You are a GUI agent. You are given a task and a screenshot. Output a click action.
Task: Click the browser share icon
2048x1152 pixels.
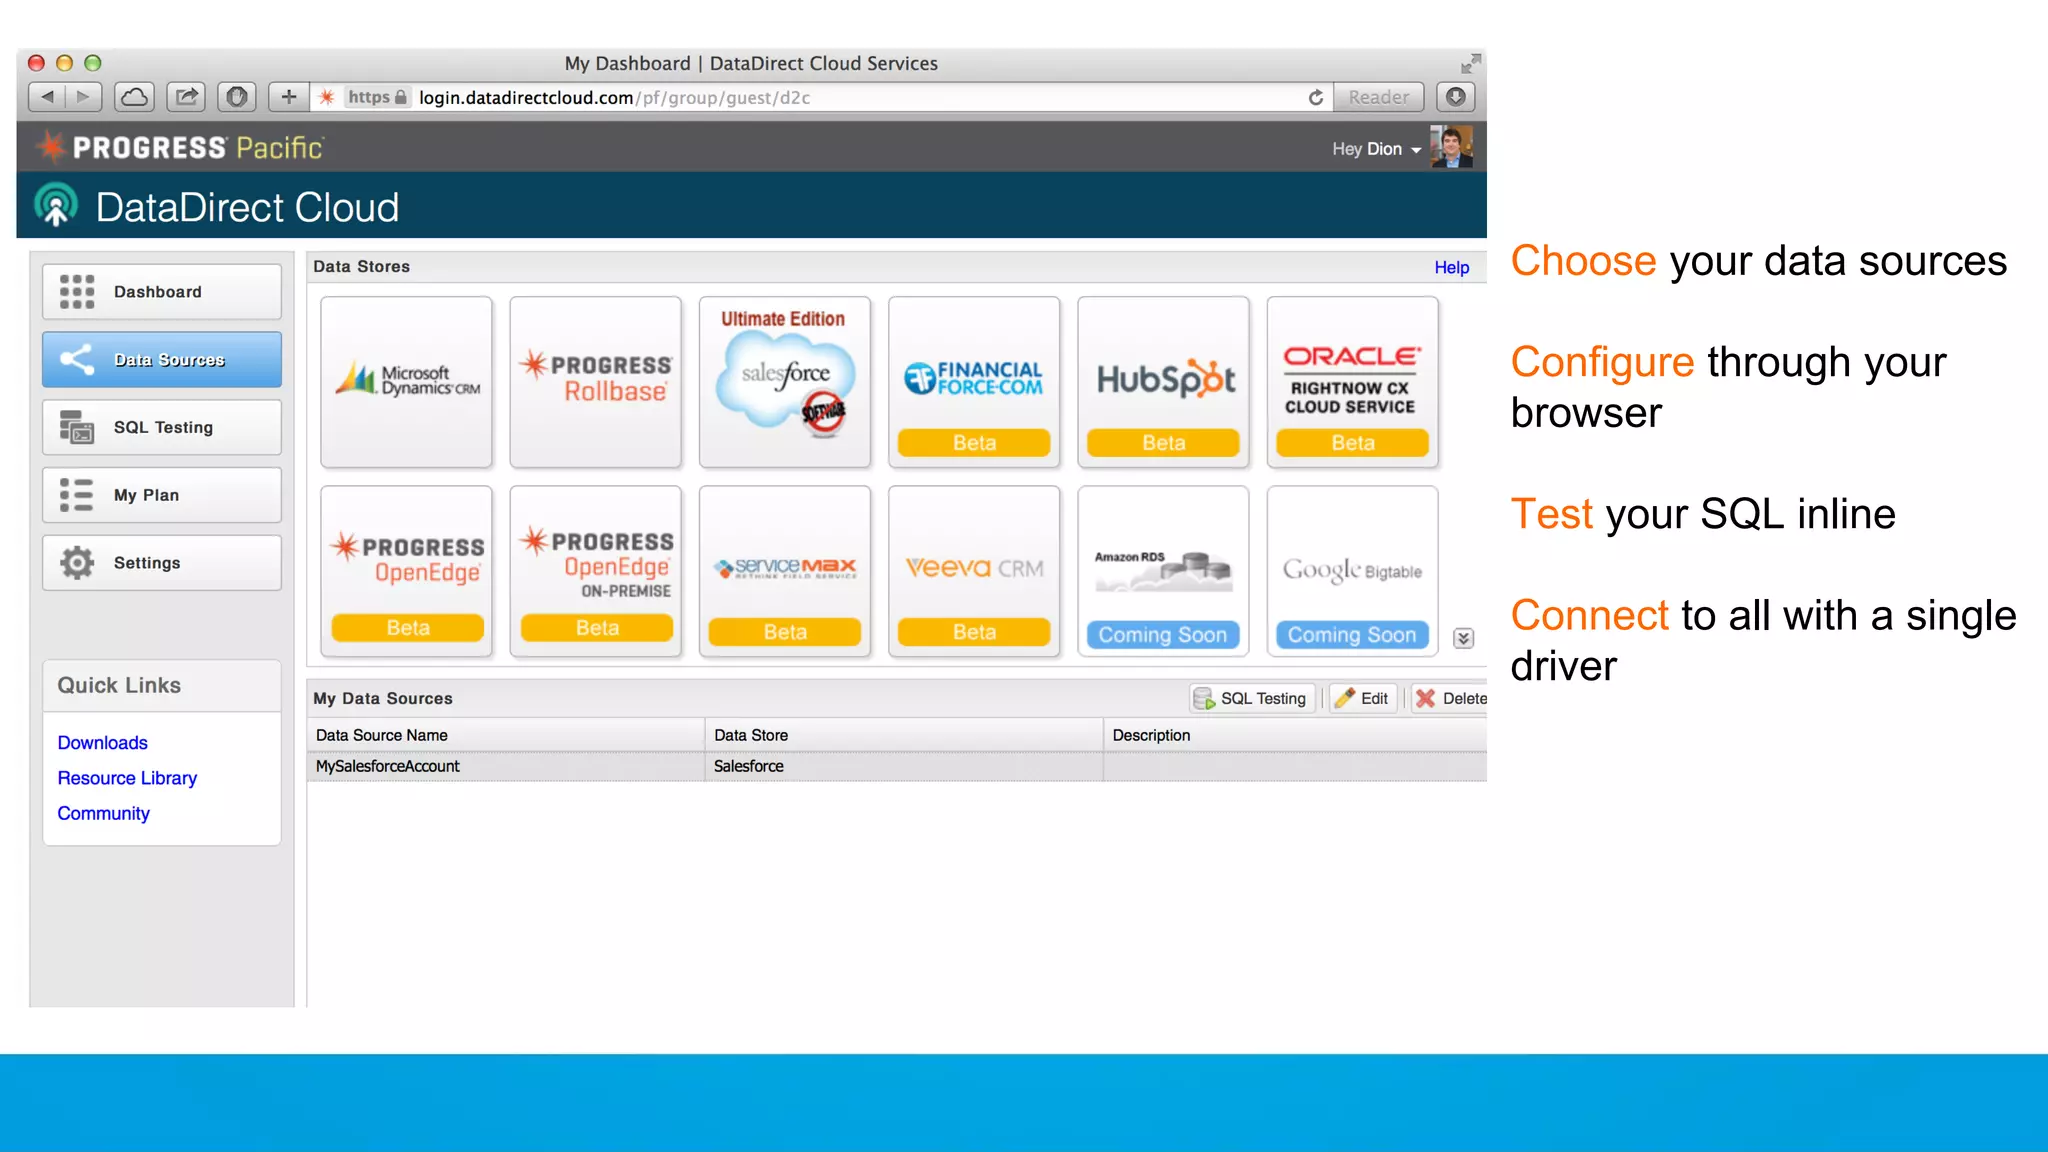pyautogui.click(x=186, y=97)
